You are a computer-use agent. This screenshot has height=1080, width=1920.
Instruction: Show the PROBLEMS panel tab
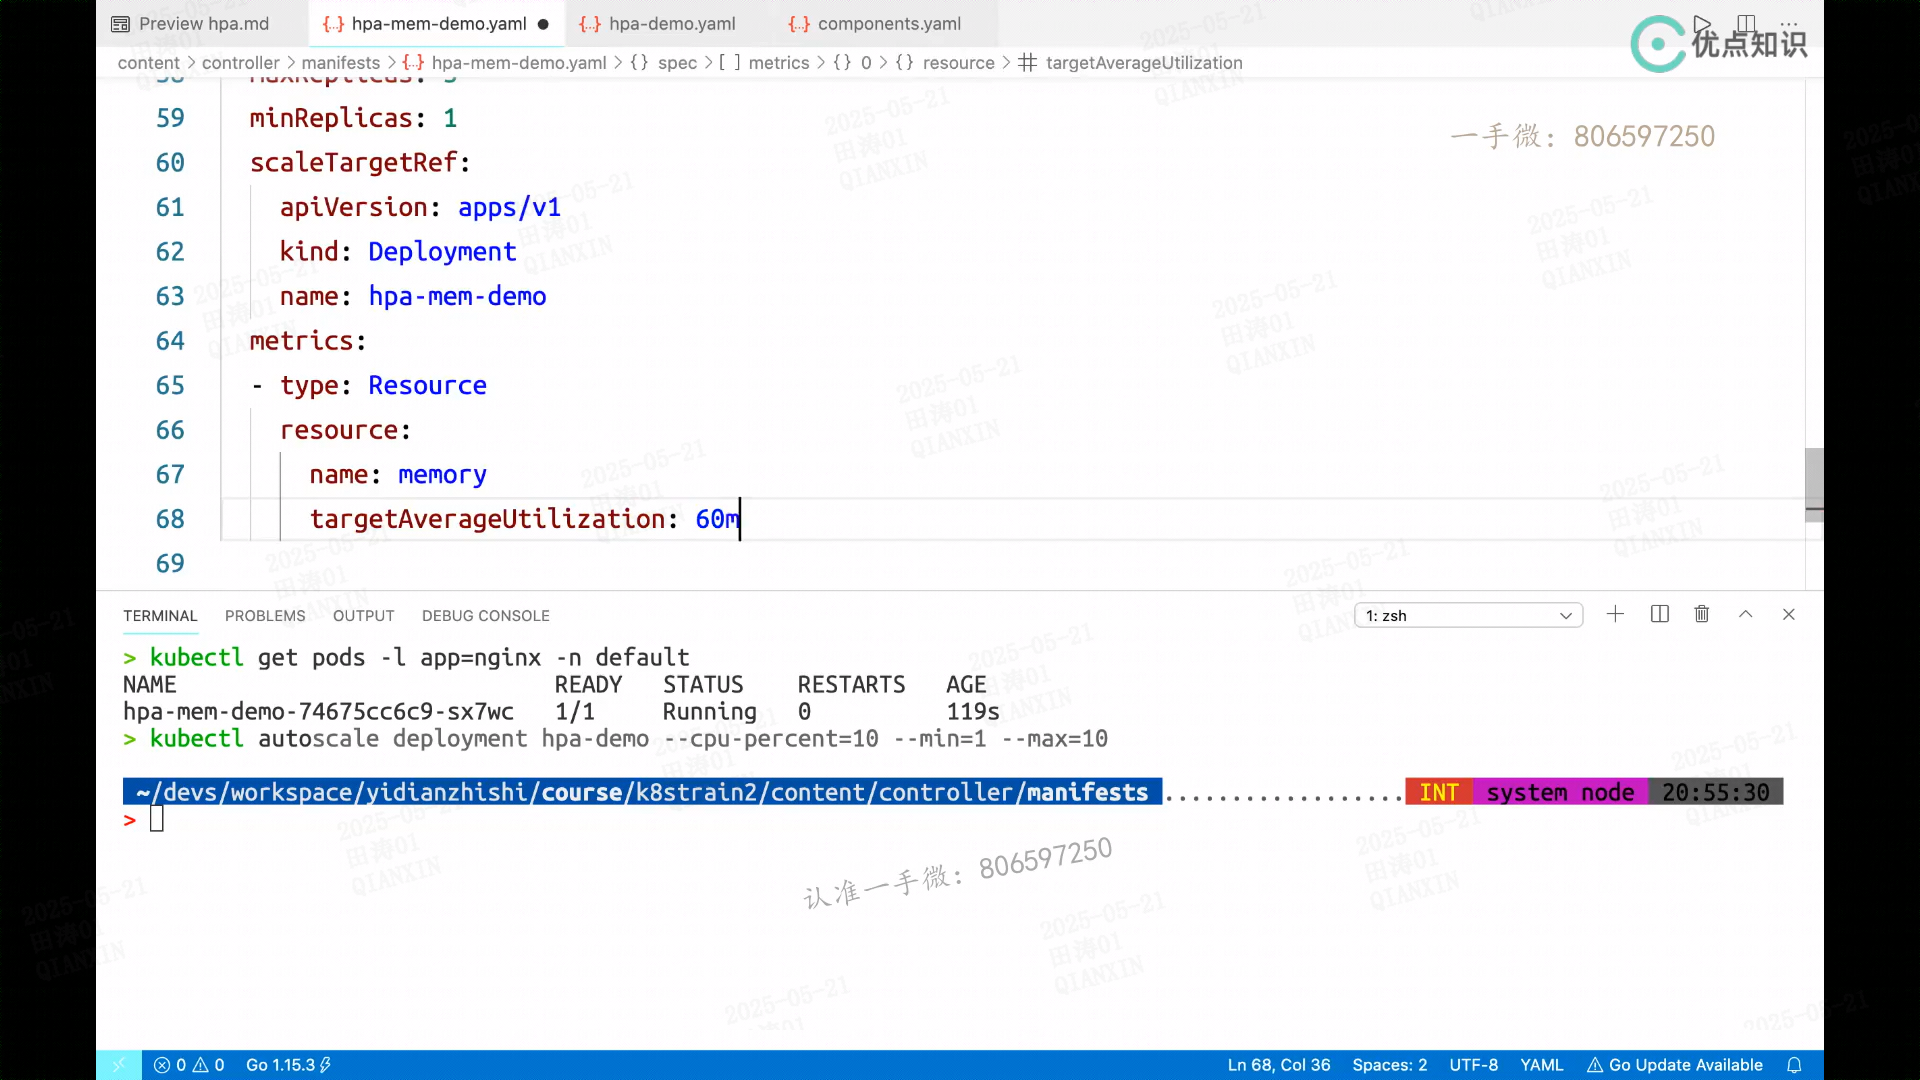coord(265,616)
